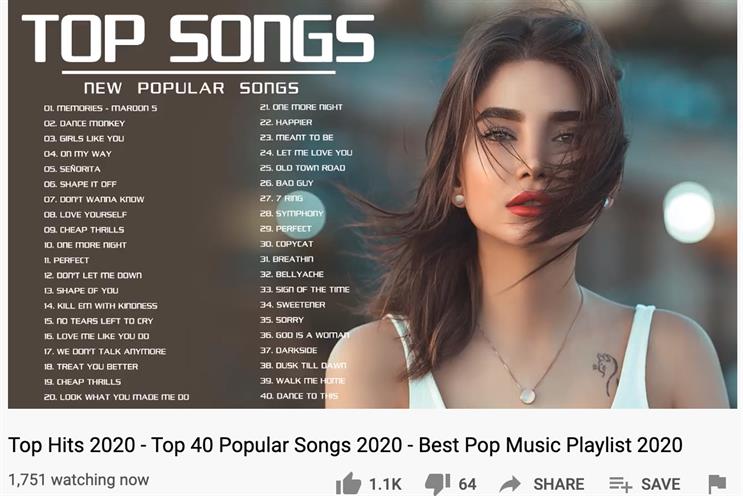
Task: Click the Old Town Road track entry
Action: [302, 168]
